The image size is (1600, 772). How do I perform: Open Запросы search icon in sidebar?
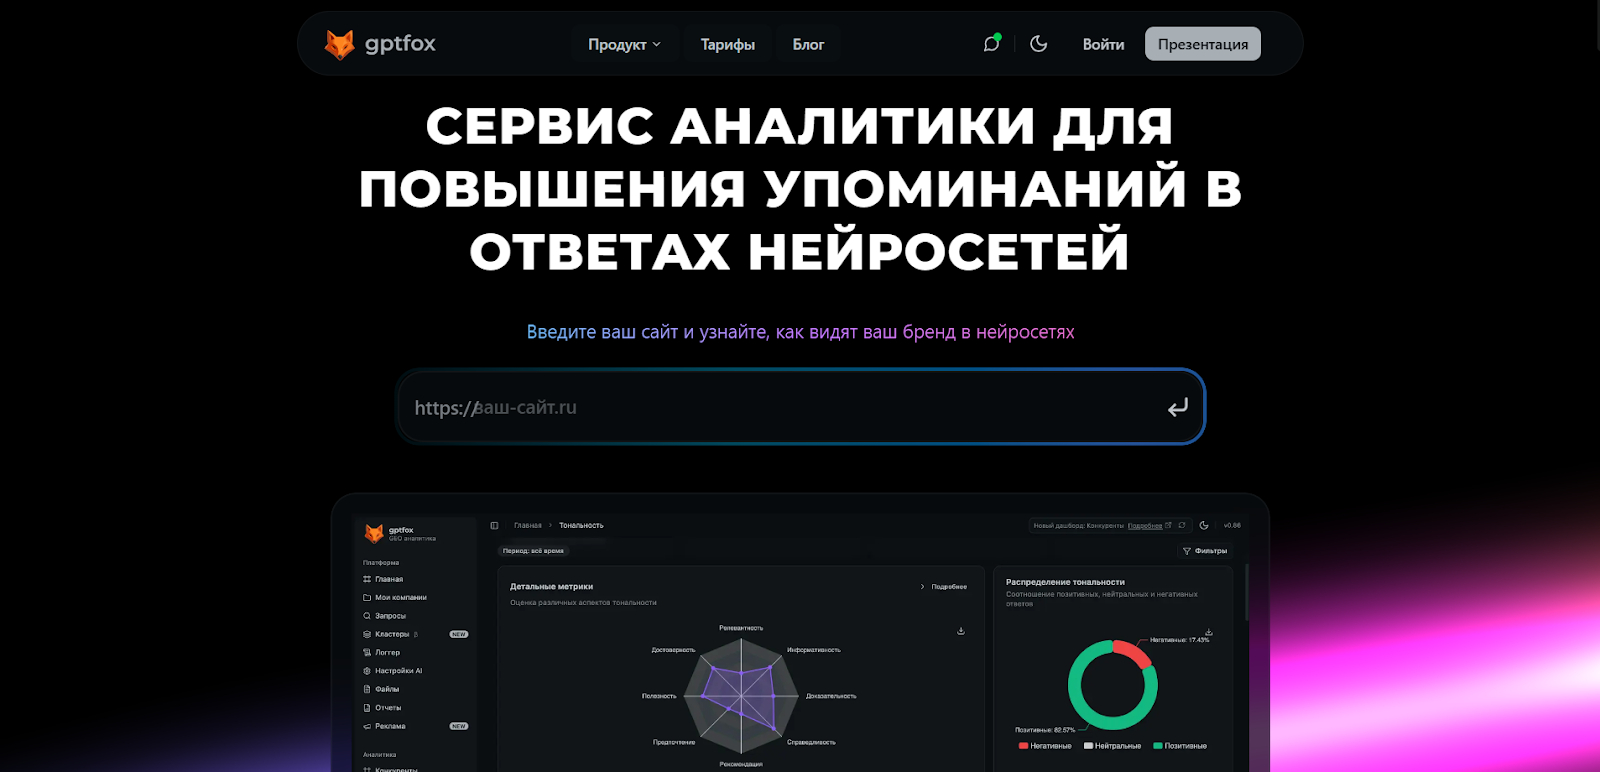coord(367,616)
